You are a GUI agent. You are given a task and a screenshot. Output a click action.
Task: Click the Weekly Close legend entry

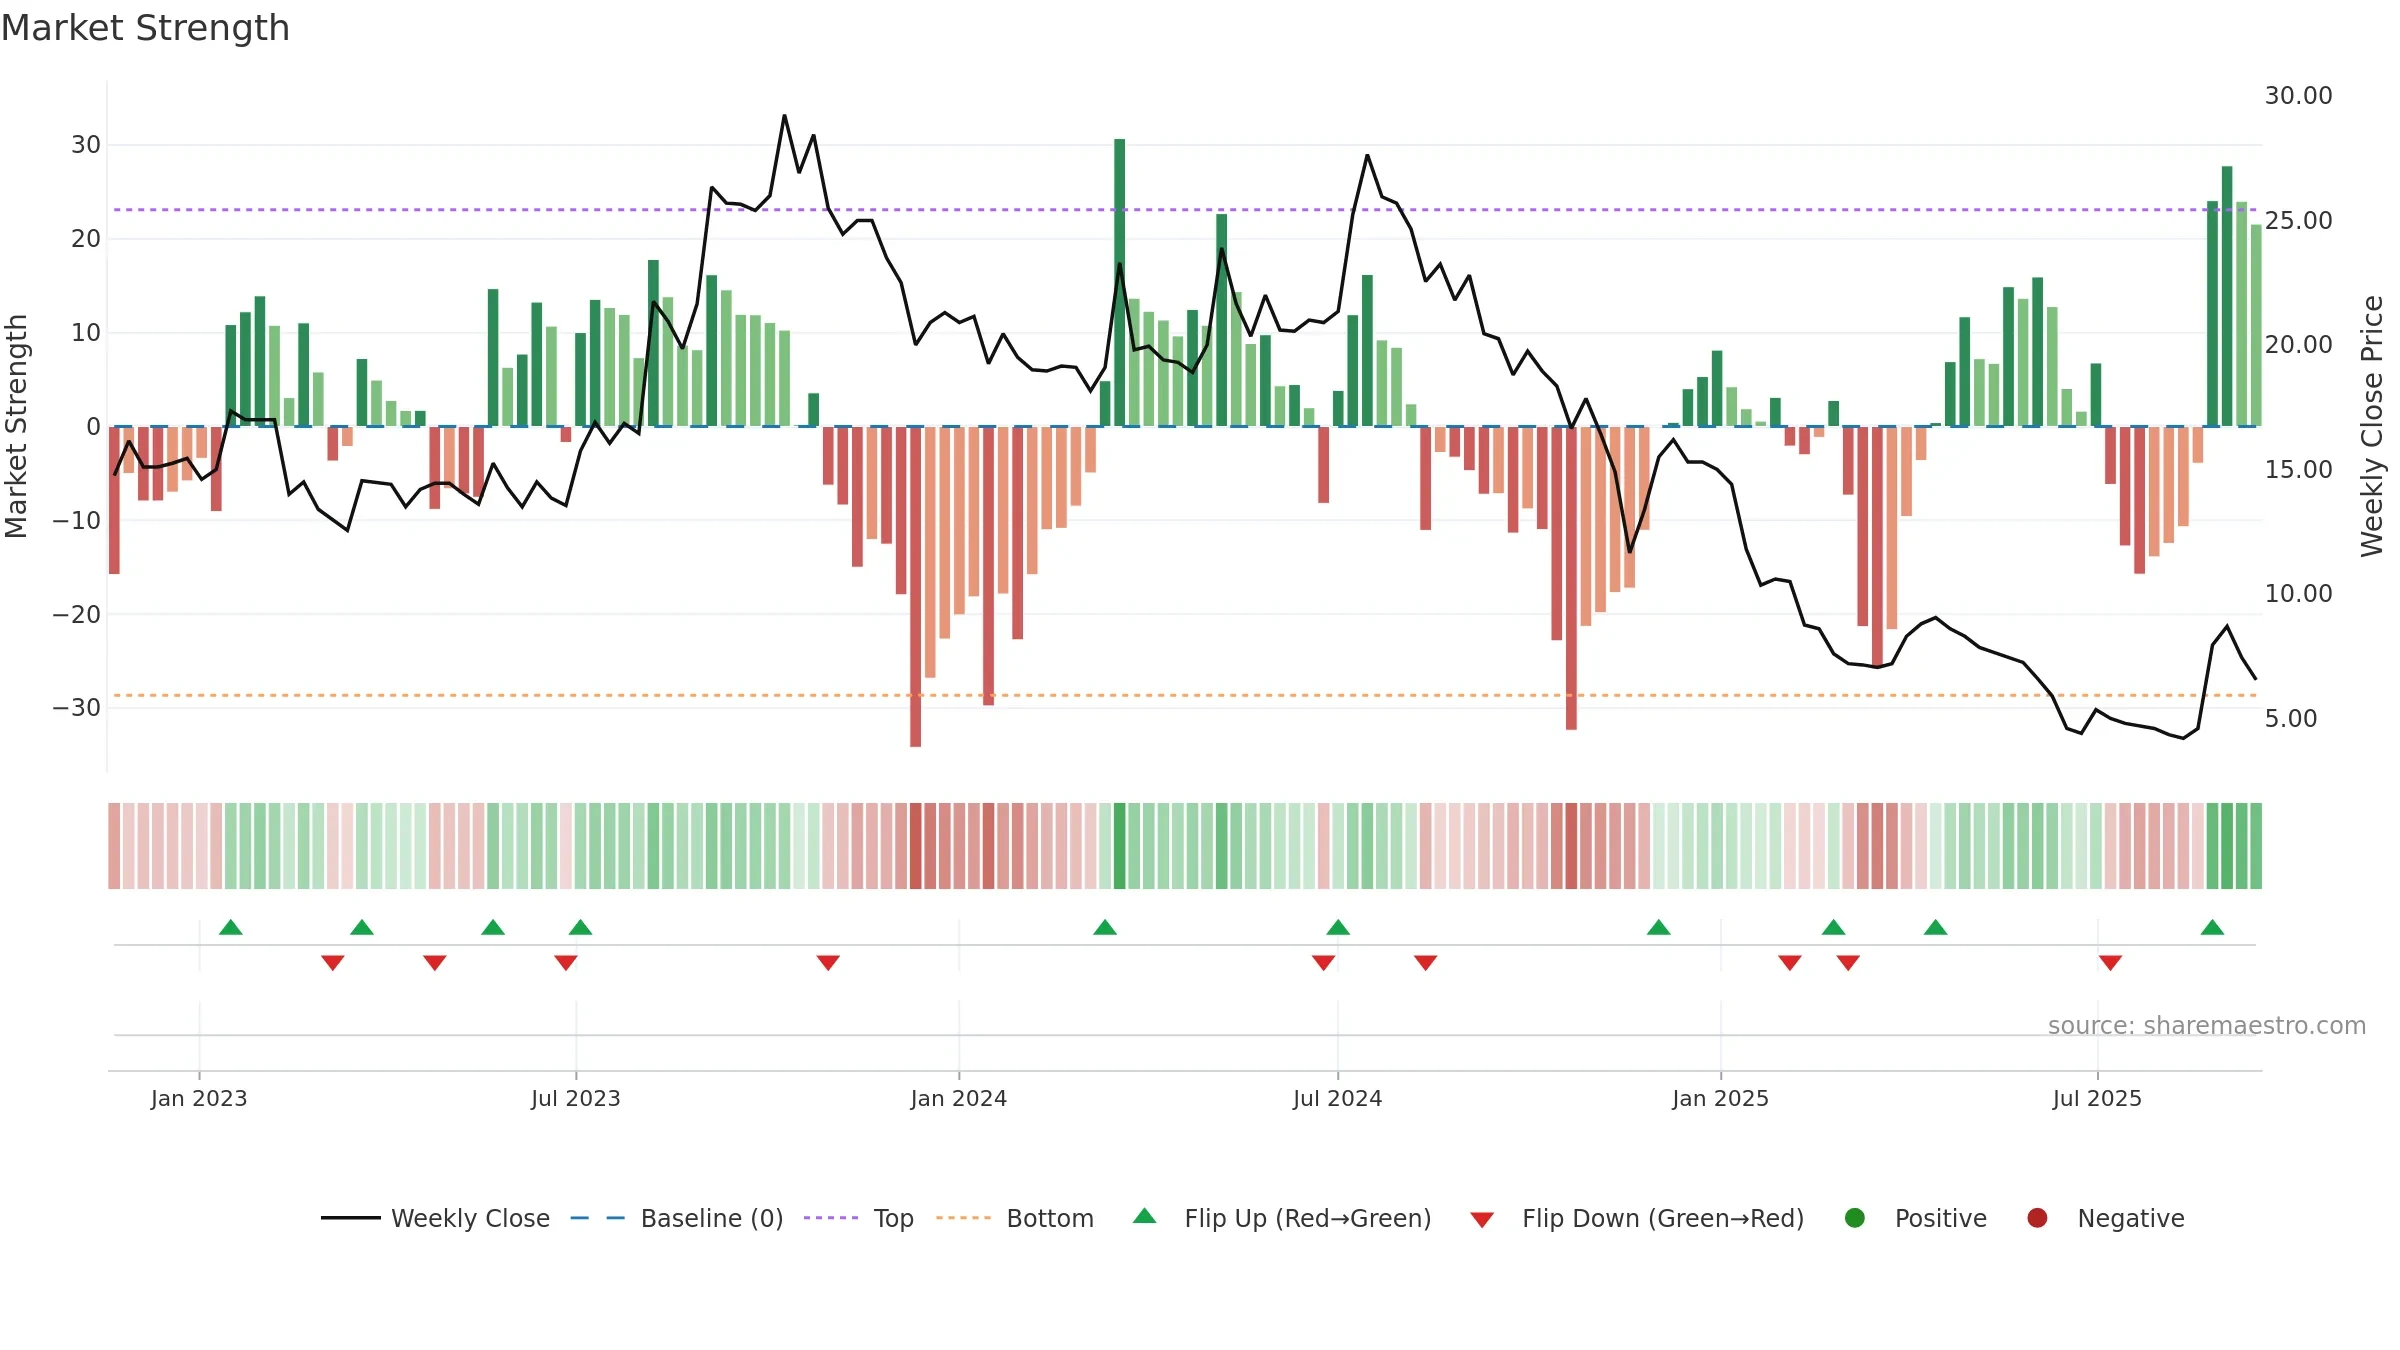(x=435, y=1218)
